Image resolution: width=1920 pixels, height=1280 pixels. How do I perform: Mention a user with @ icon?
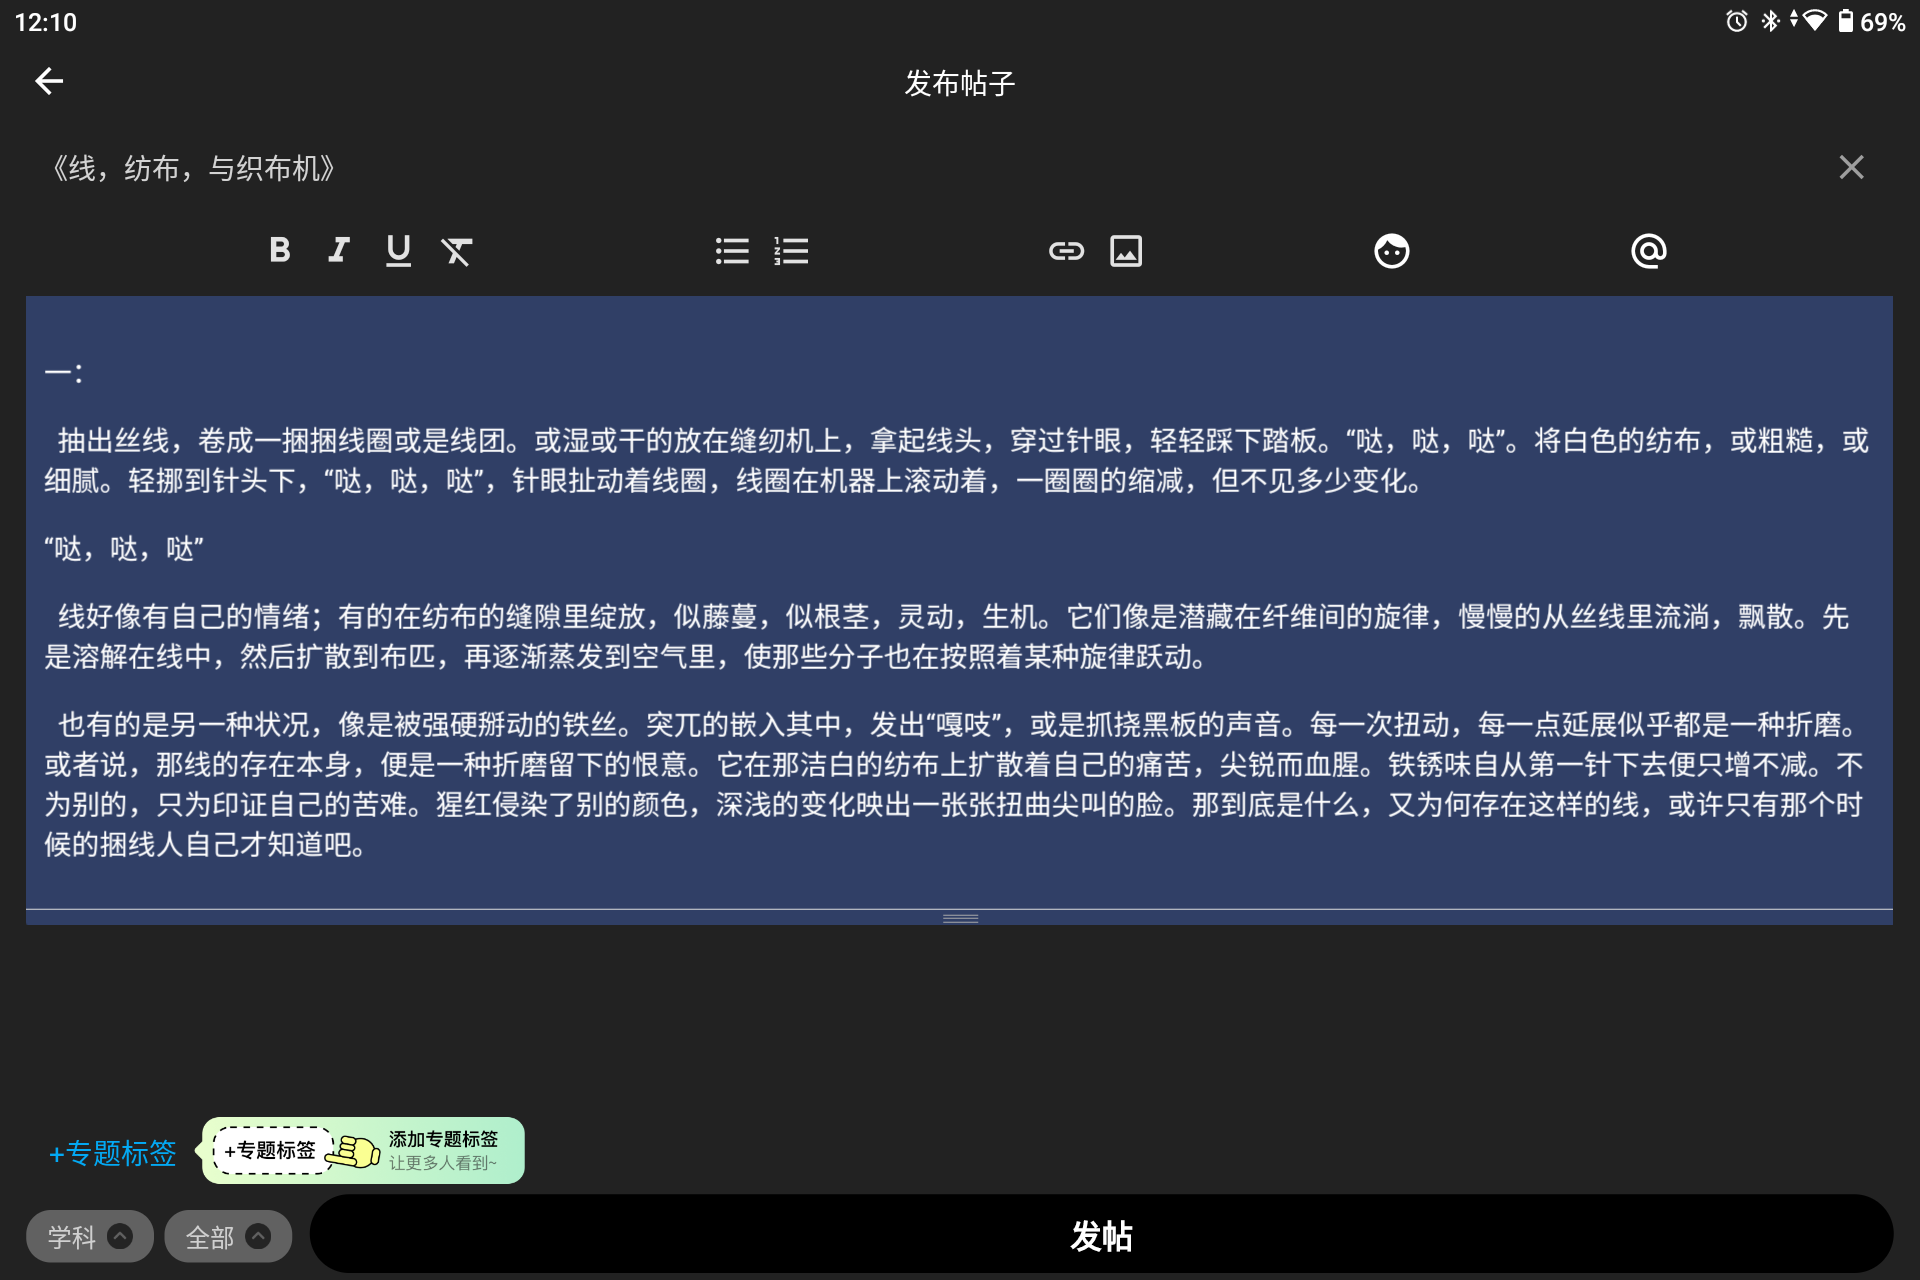pyautogui.click(x=1648, y=251)
